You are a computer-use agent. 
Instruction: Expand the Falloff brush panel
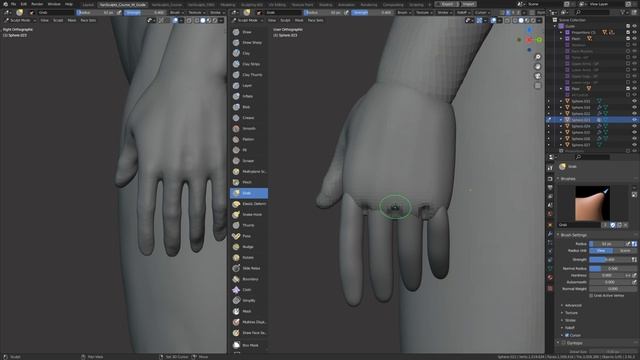569,328
